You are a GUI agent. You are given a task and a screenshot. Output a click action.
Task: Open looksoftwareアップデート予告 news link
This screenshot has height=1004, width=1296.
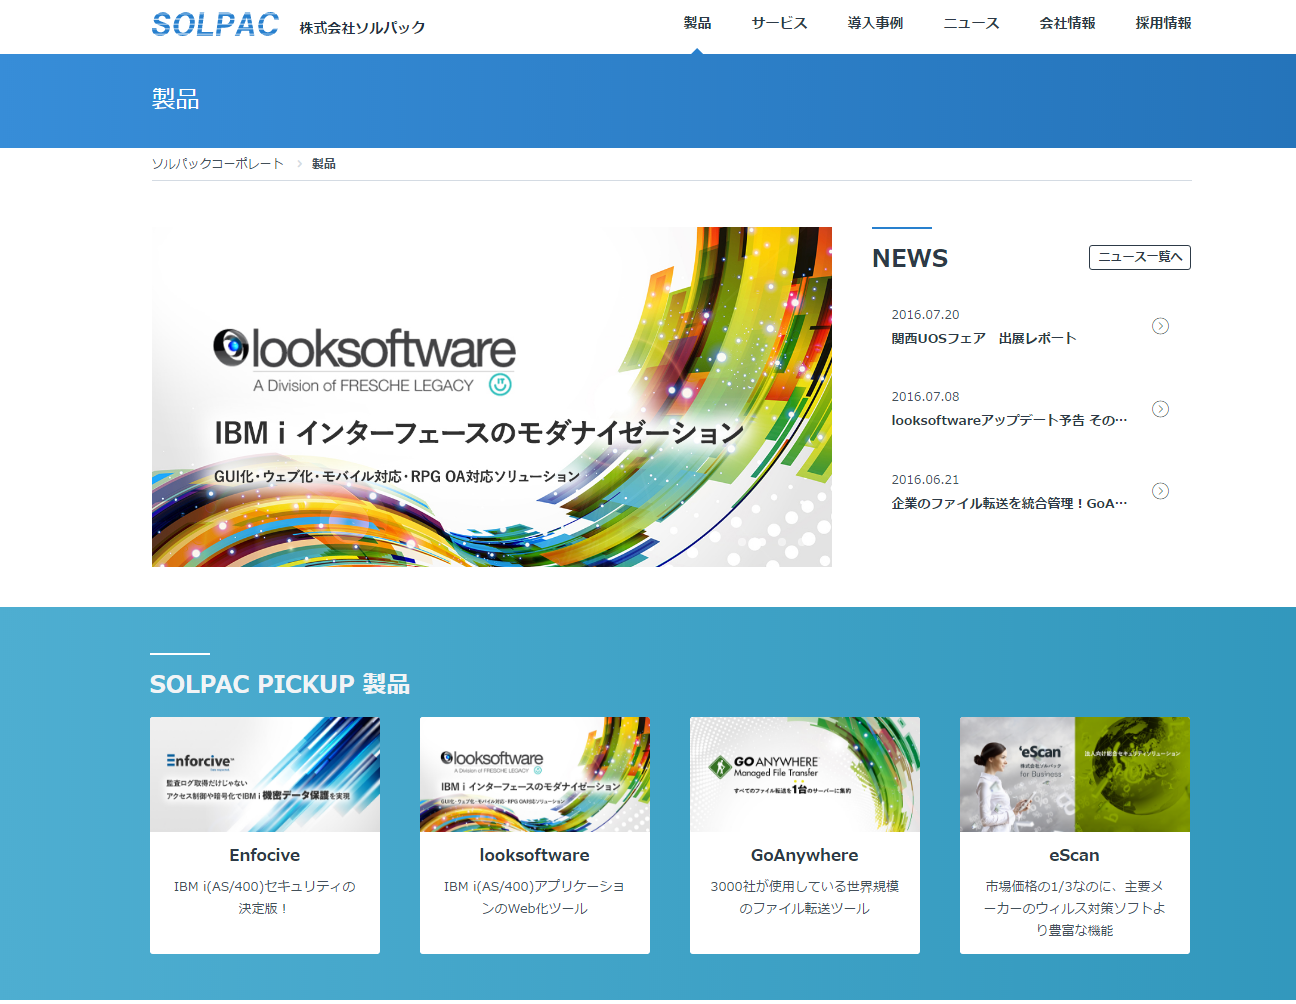(1009, 420)
